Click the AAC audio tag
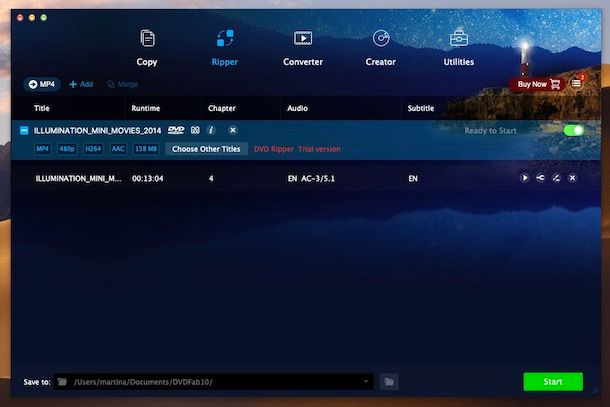610x407 pixels. pyautogui.click(x=118, y=149)
